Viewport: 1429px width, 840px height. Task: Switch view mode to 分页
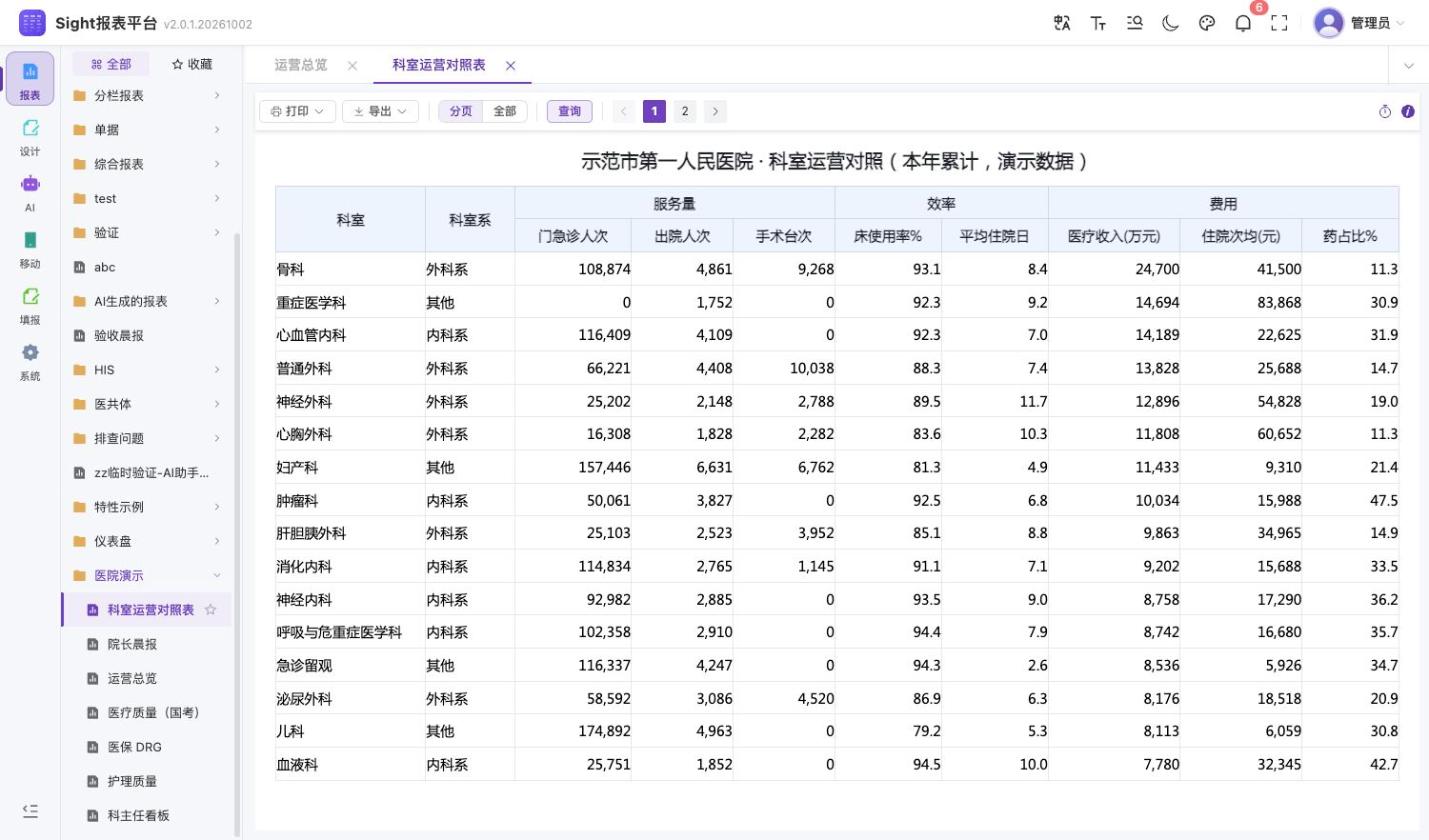460,111
